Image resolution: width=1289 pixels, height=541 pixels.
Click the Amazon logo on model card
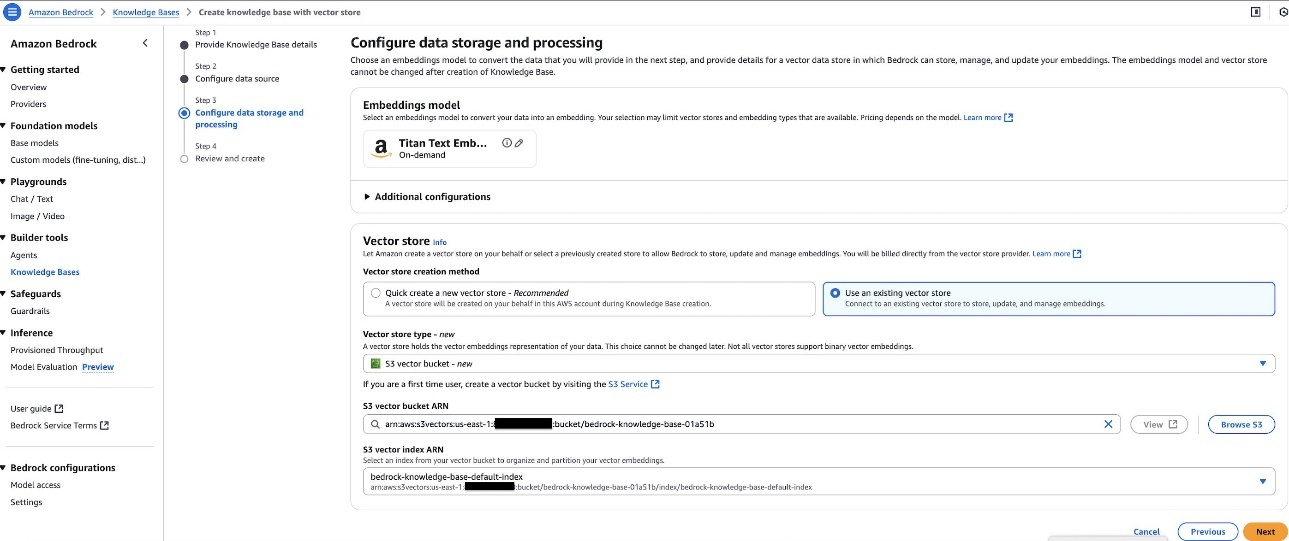pyautogui.click(x=380, y=149)
